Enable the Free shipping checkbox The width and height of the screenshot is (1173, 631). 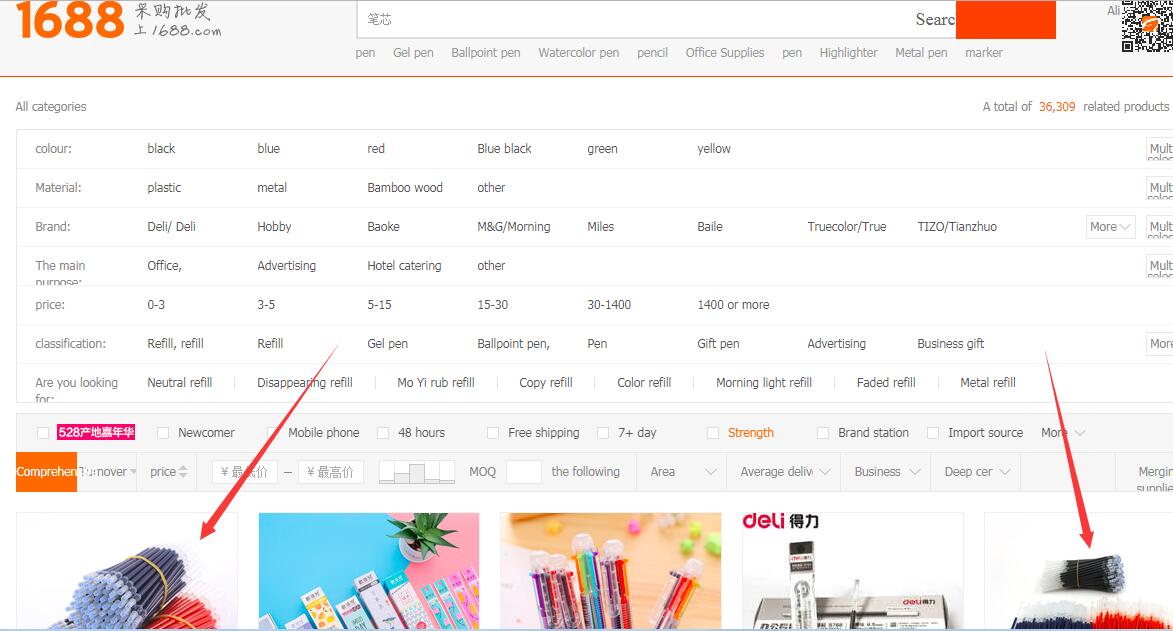(493, 433)
